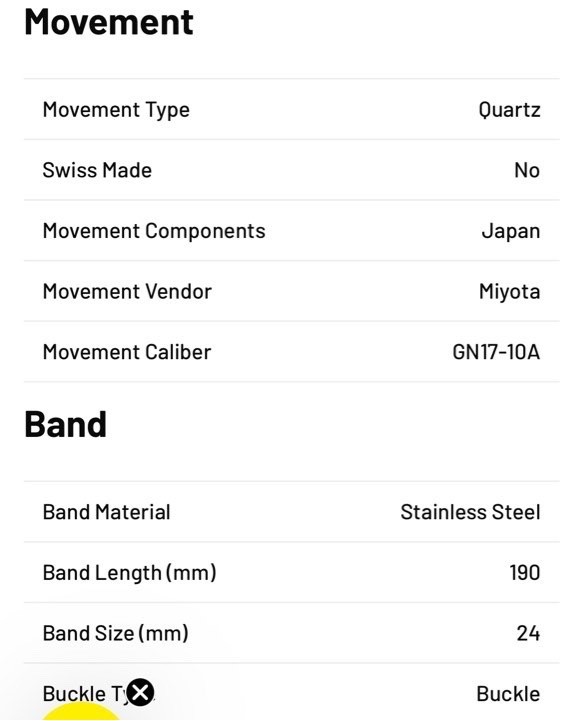The height and width of the screenshot is (721, 584).
Task: Click the Band Size (mm) label
Action: click(116, 634)
